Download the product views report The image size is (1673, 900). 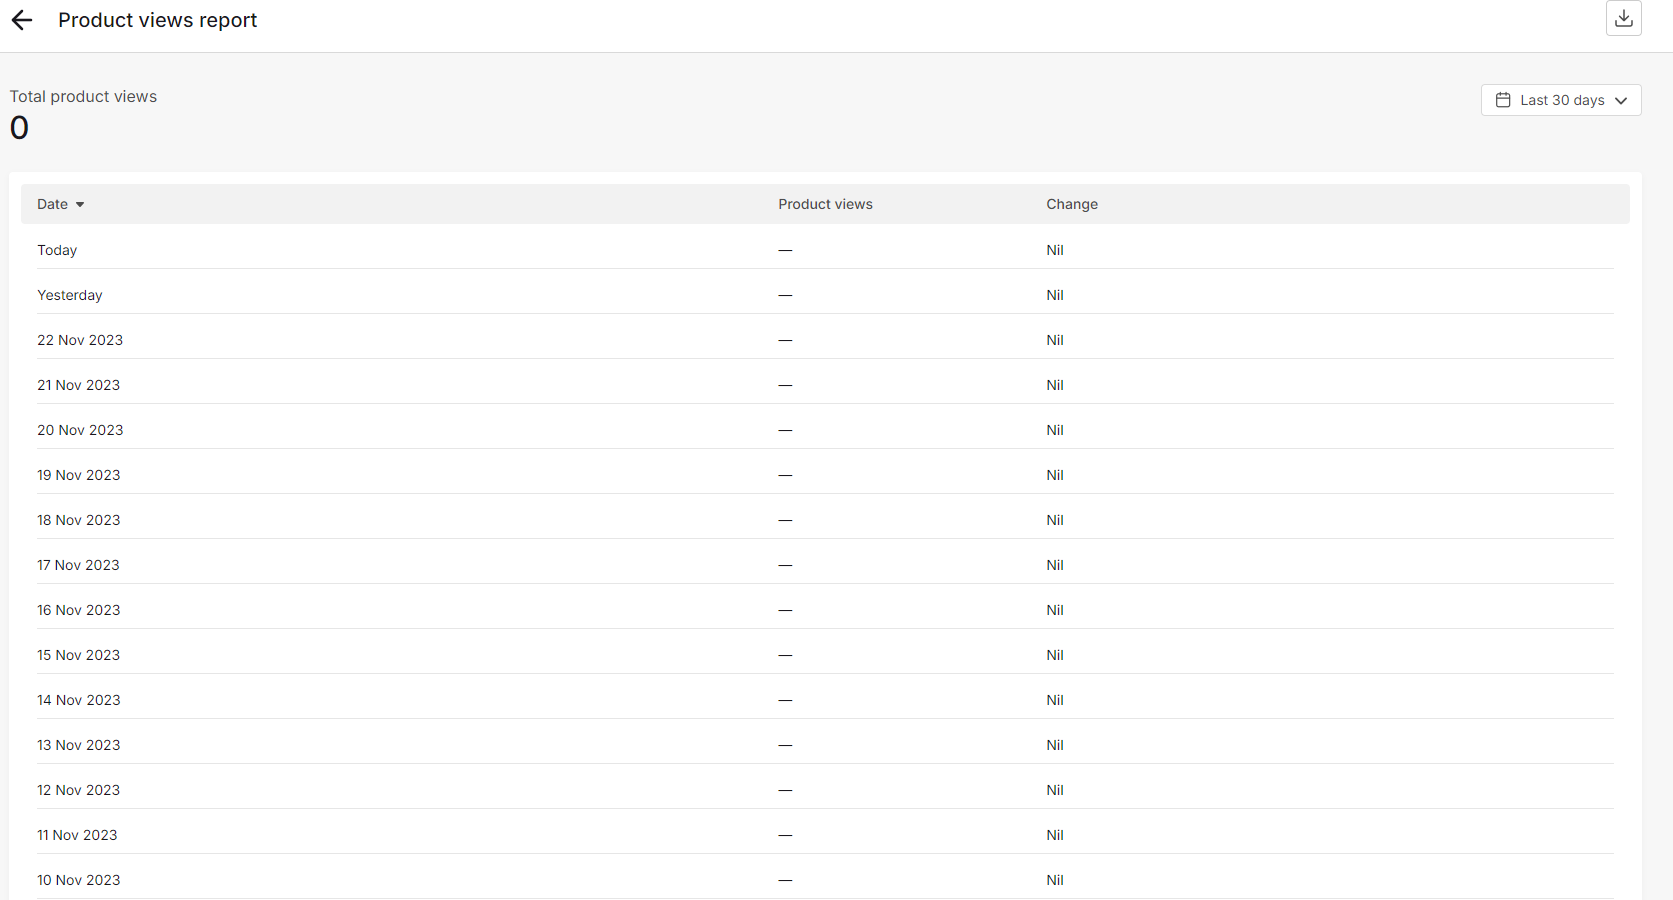[x=1624, y=18]
